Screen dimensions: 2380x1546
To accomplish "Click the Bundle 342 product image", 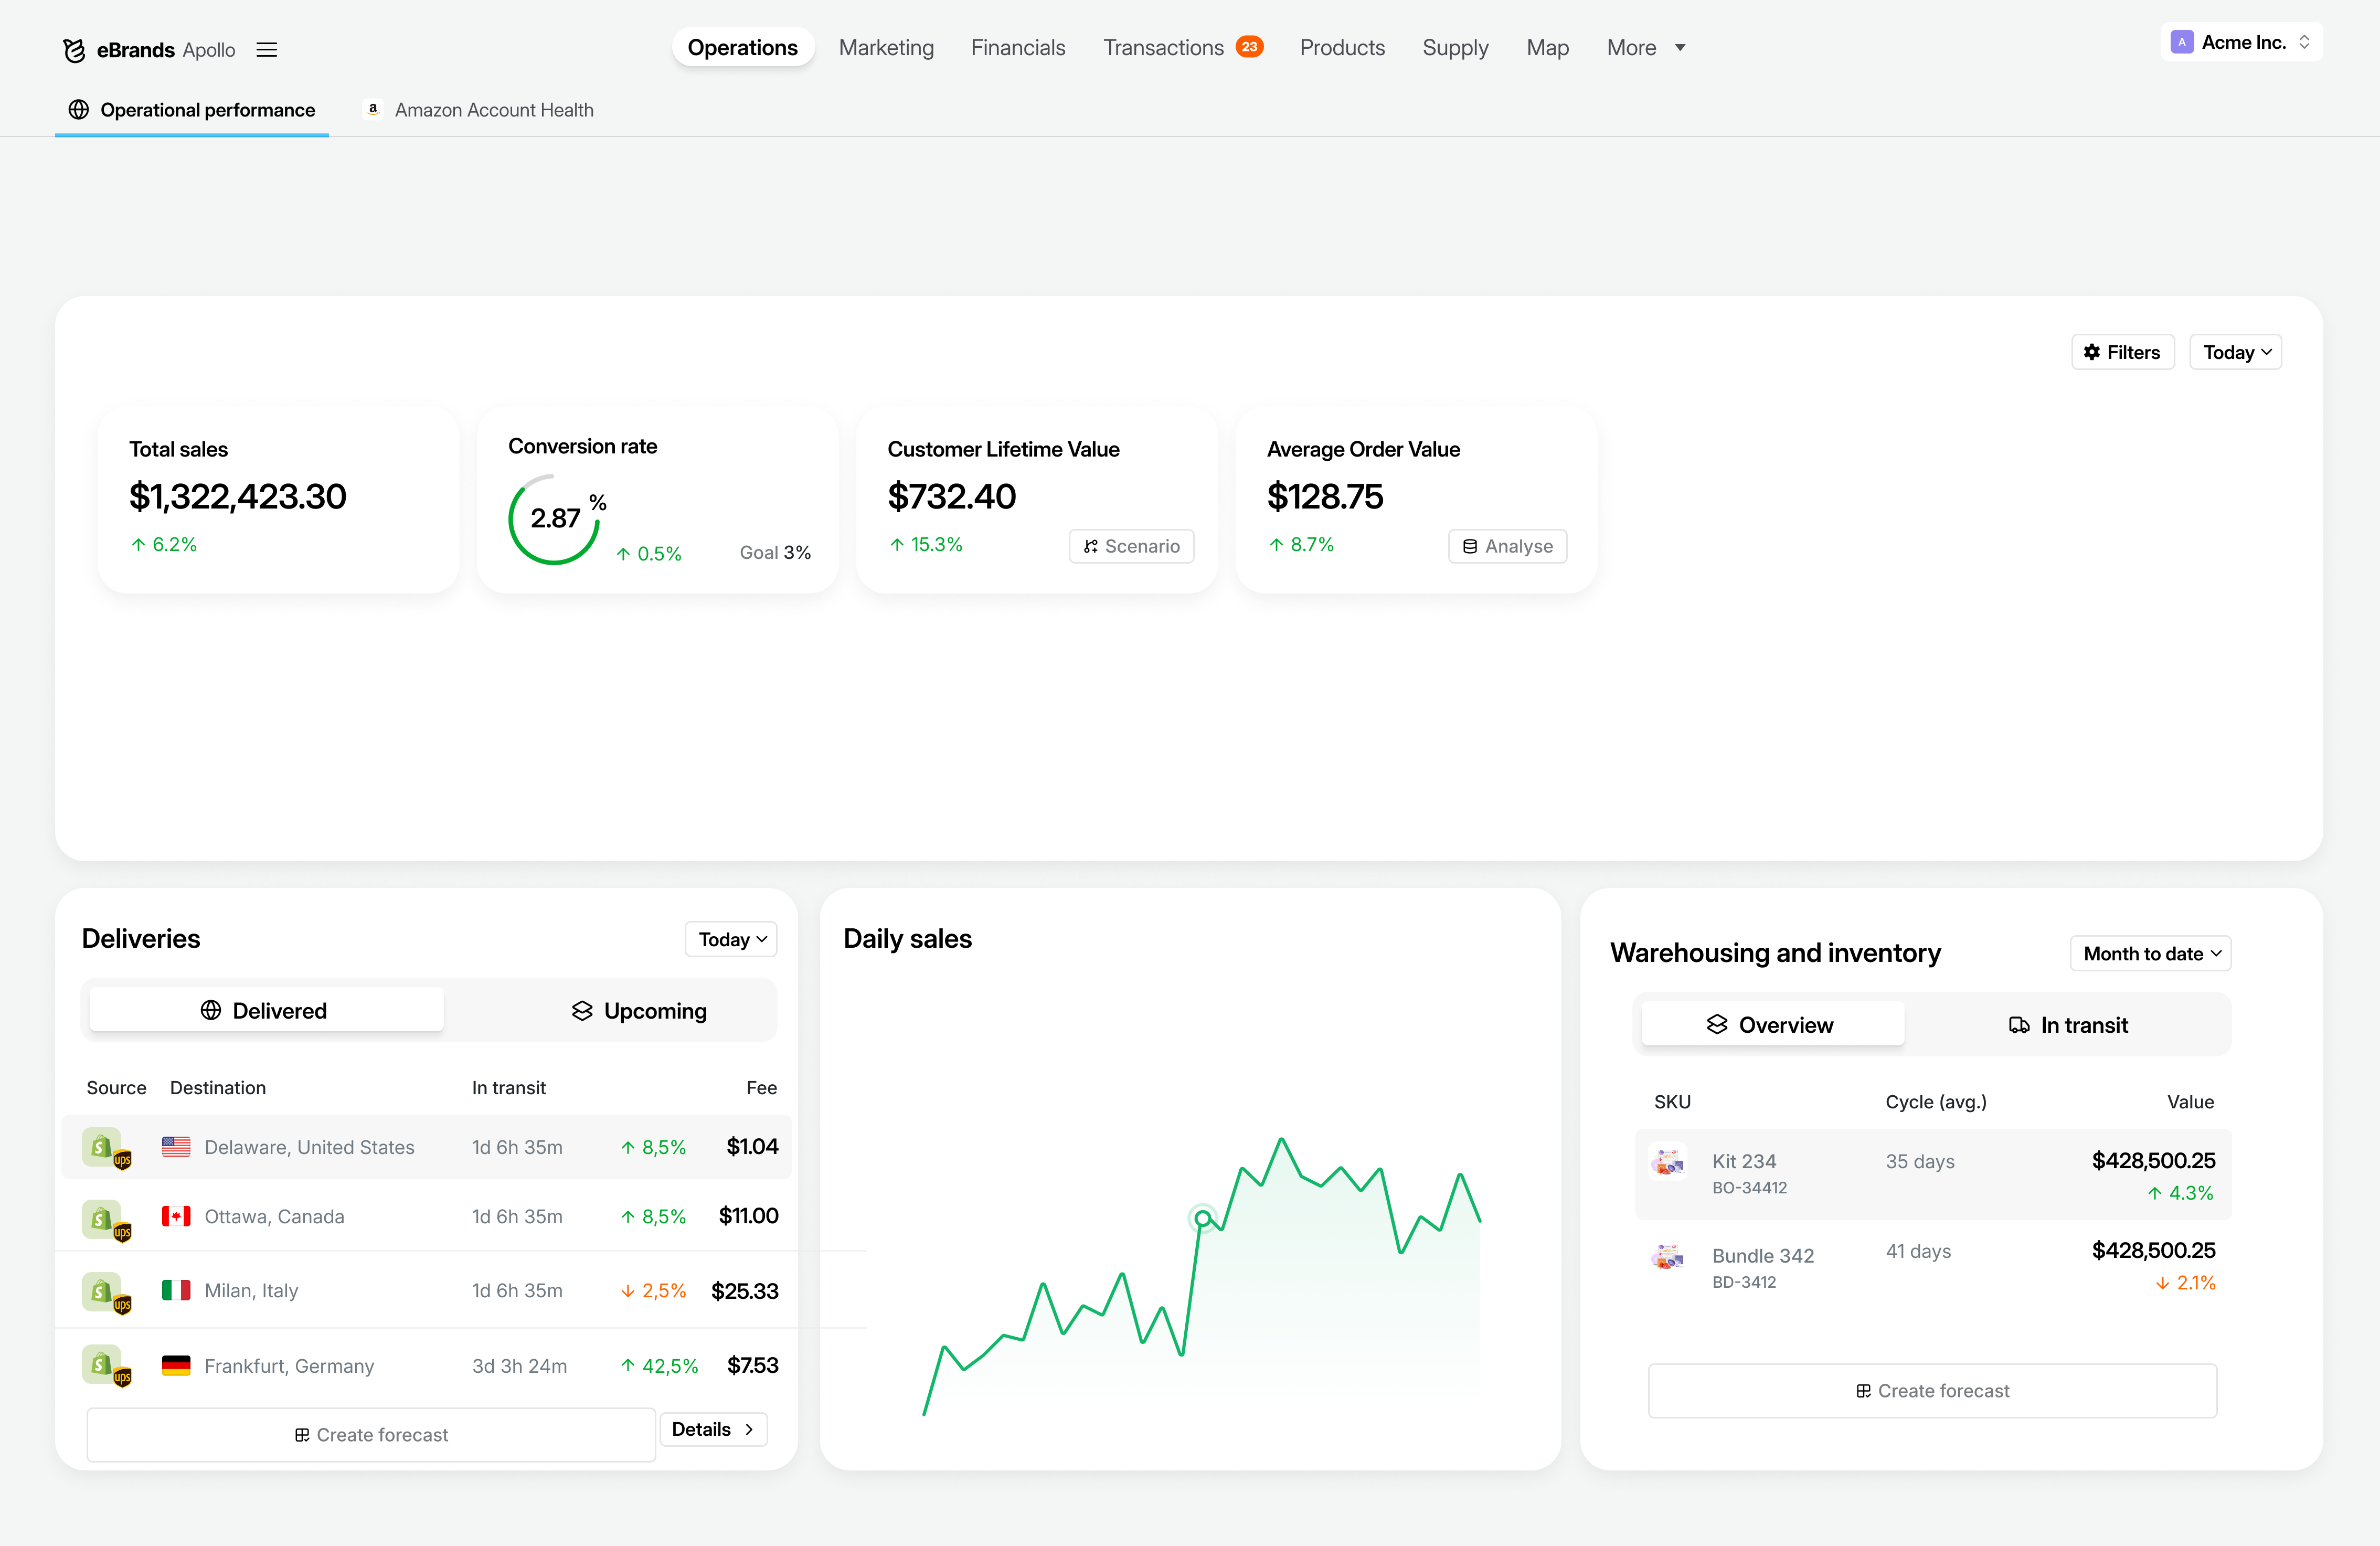I will click(x=1667, y=1255).
